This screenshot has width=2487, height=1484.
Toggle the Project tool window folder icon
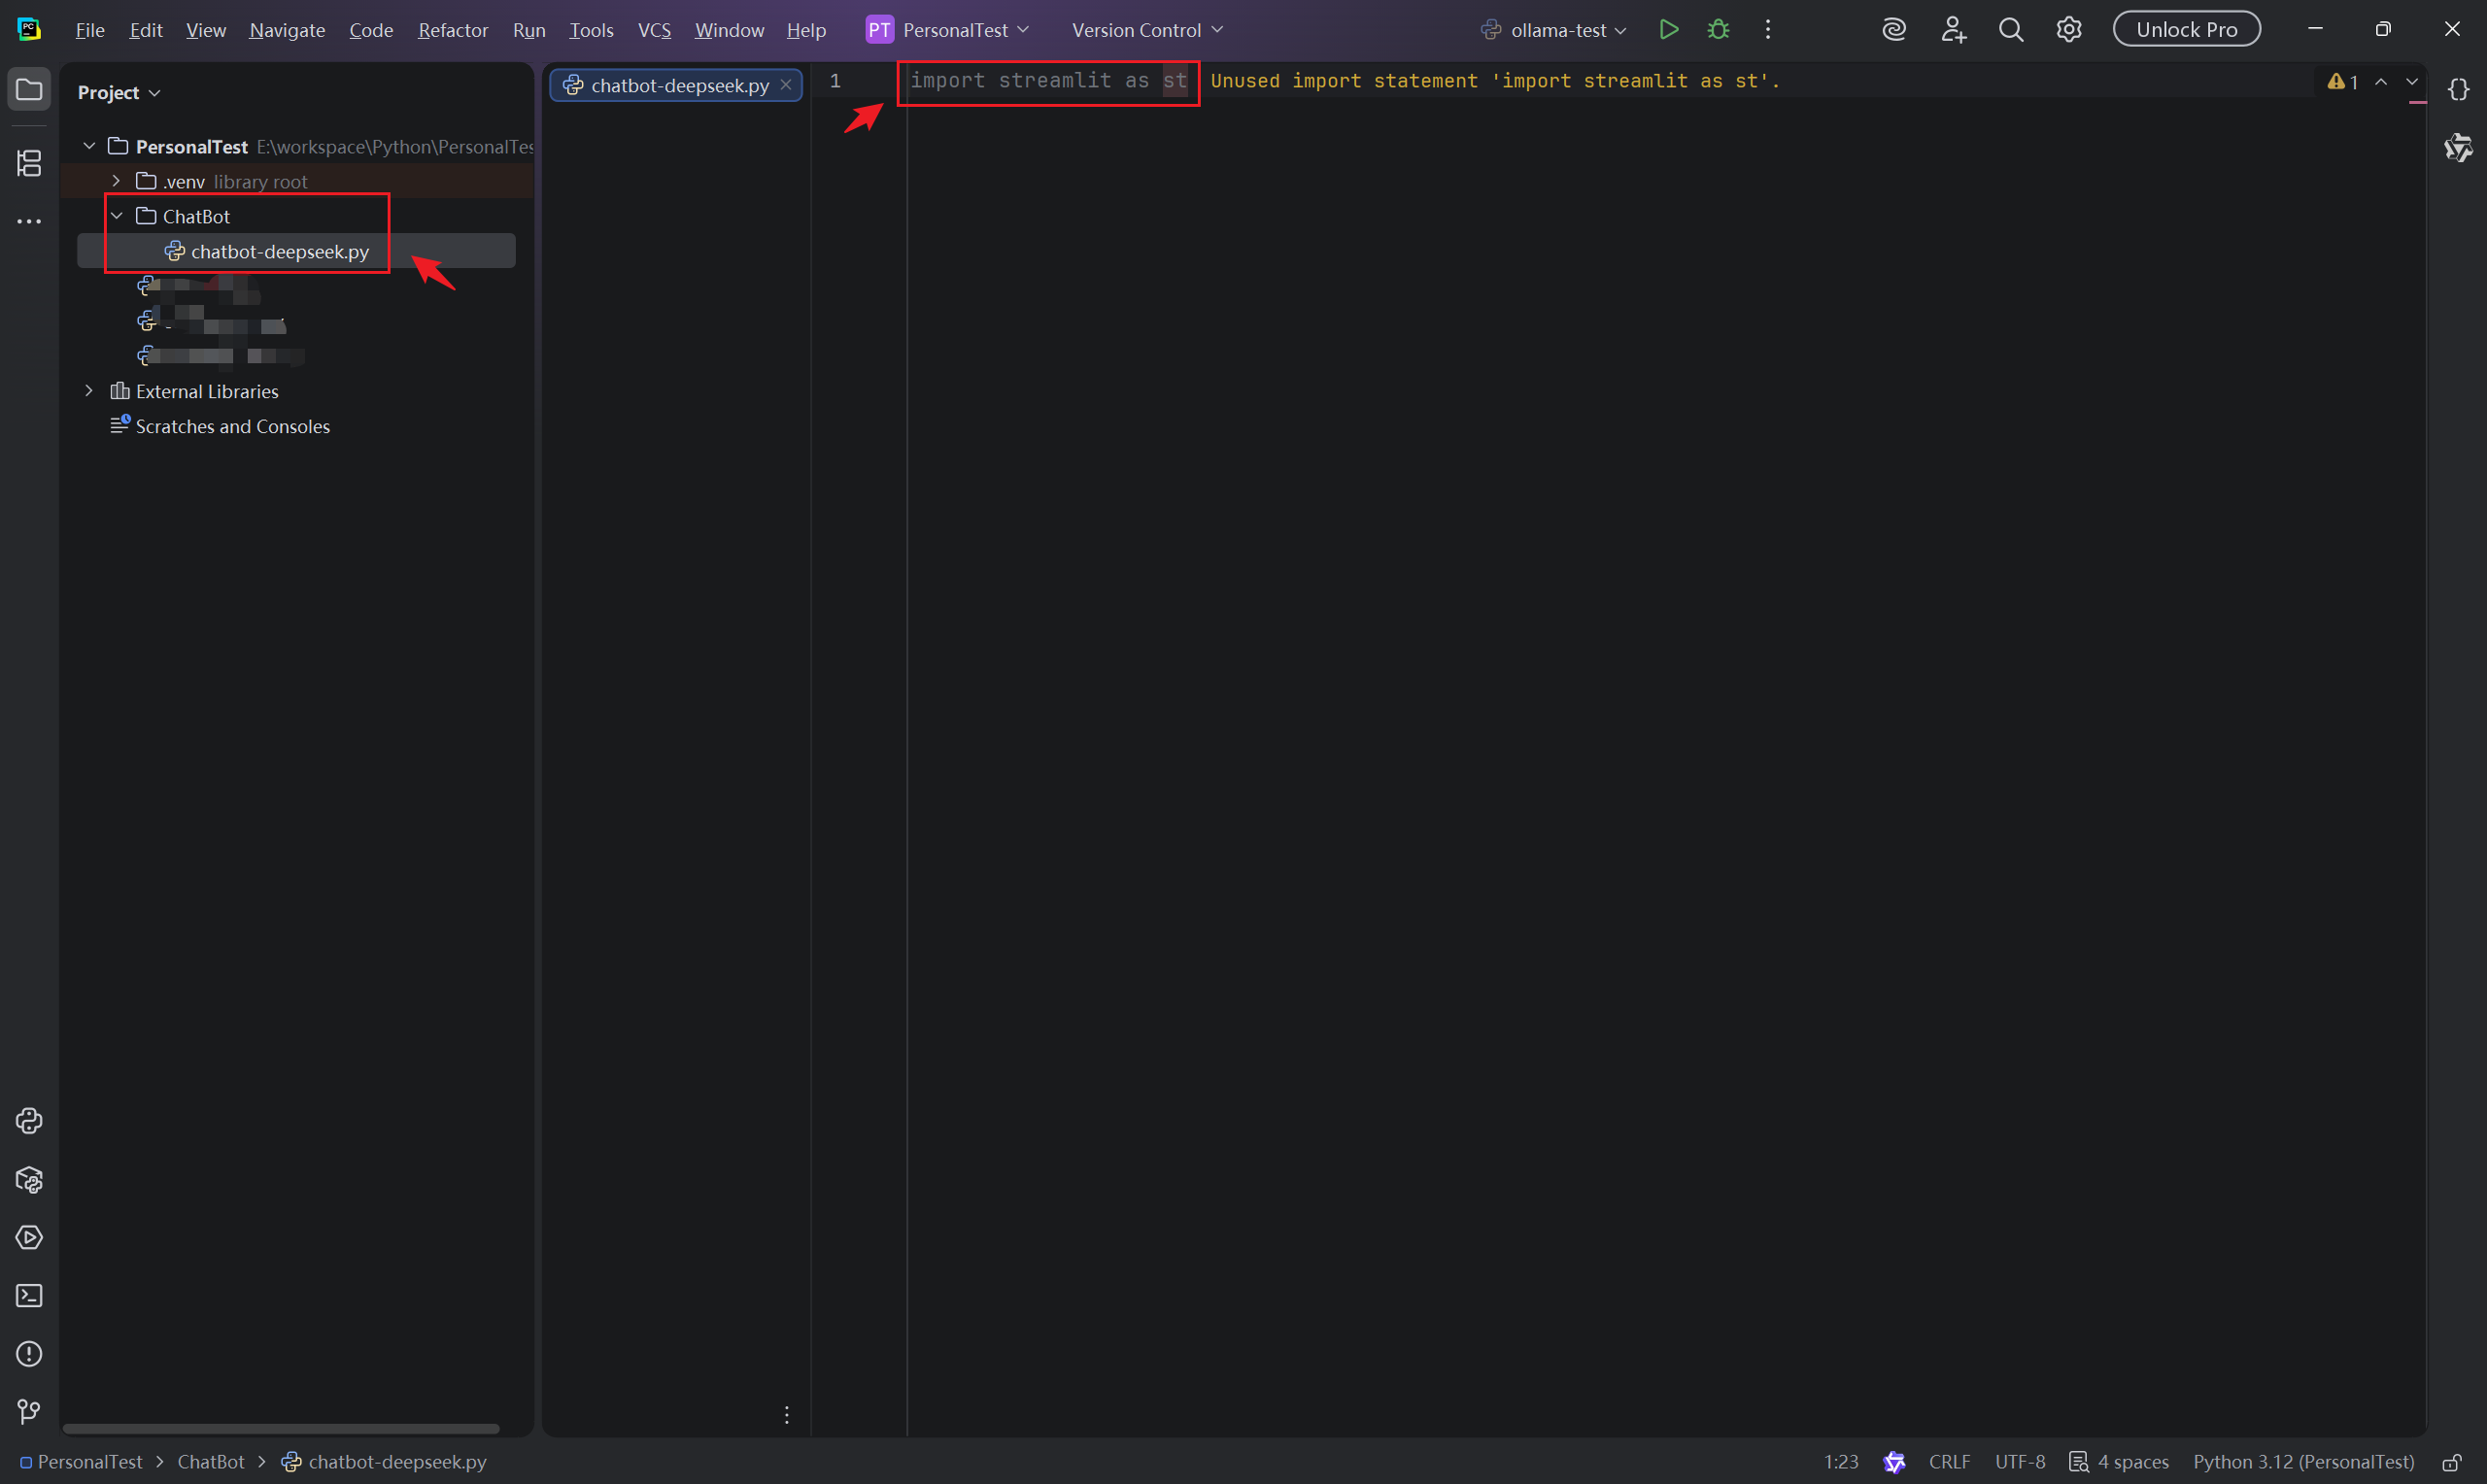click(29, 90)
